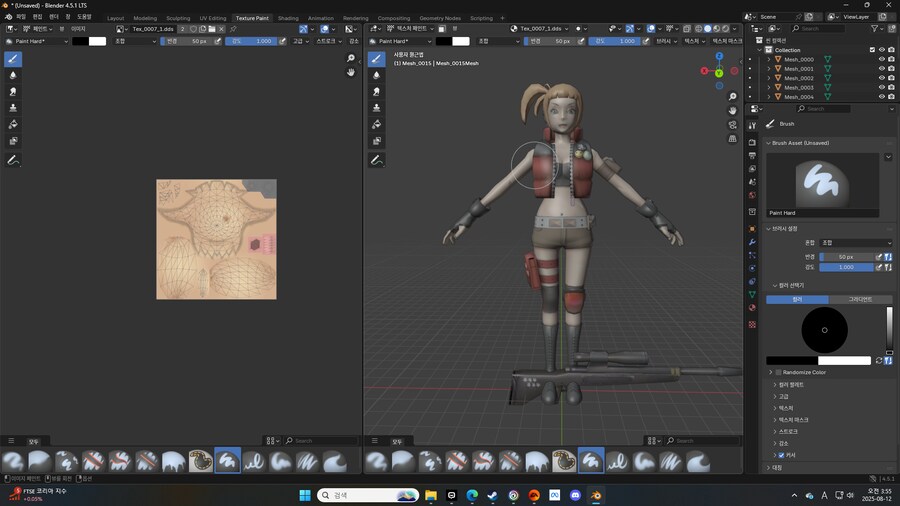This screenshot has width=900, height=506.
Task: Click the pan hand icon in 3D viewport
Action: coord(732,111)
